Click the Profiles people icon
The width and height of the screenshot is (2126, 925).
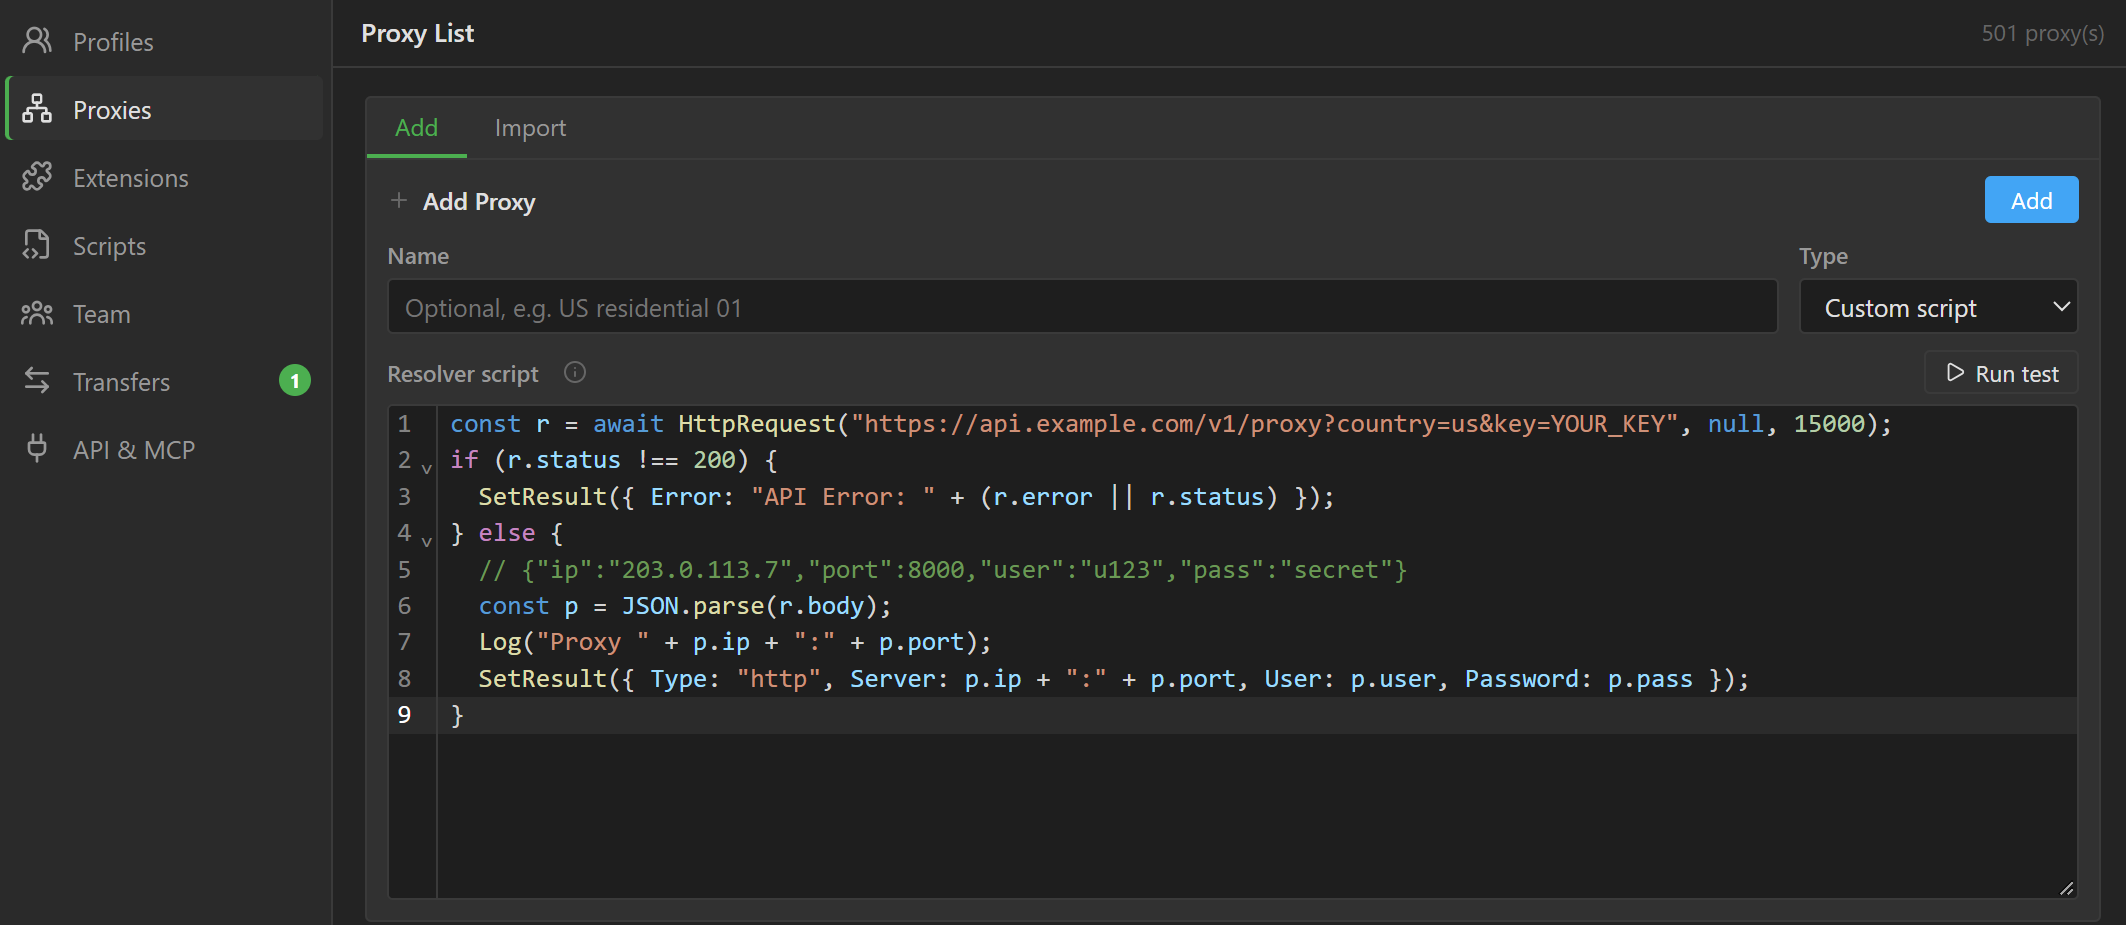37,41
